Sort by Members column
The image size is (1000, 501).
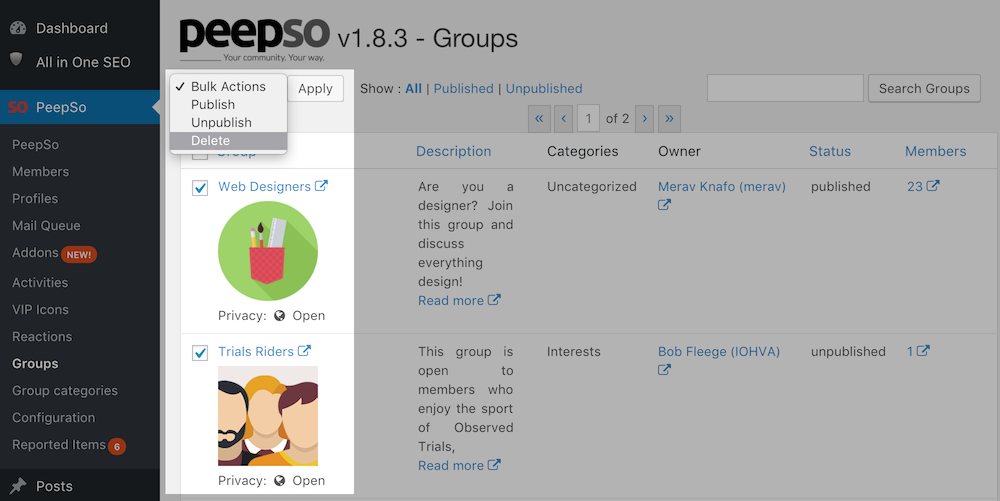(936, 151)
